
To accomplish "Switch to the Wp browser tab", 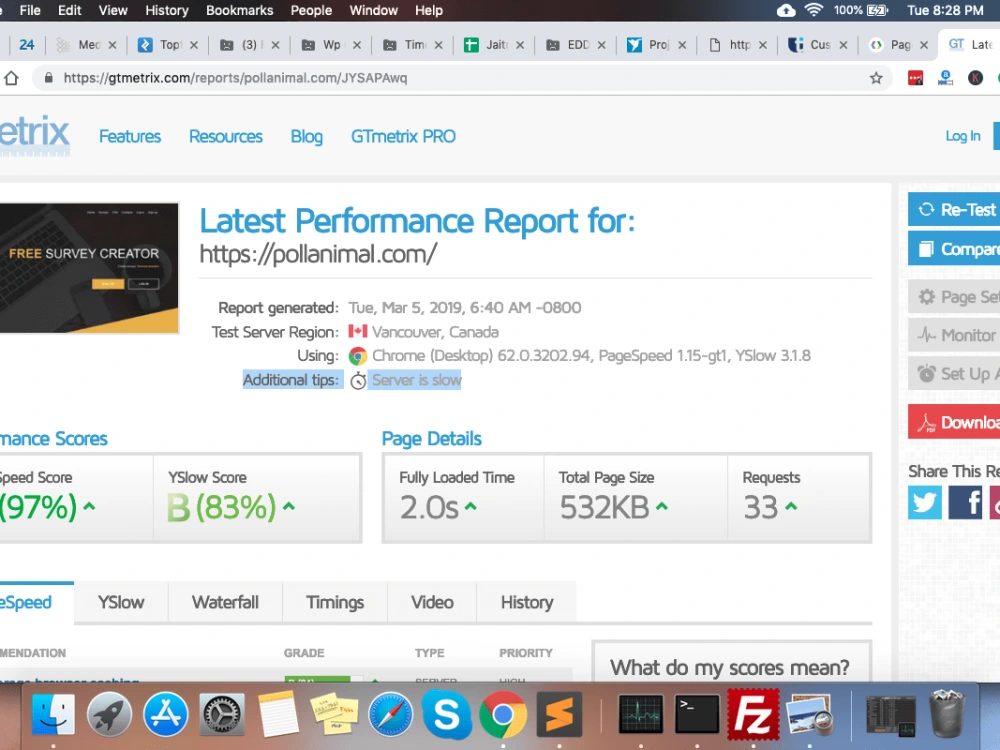I will [x=330, y=45].
